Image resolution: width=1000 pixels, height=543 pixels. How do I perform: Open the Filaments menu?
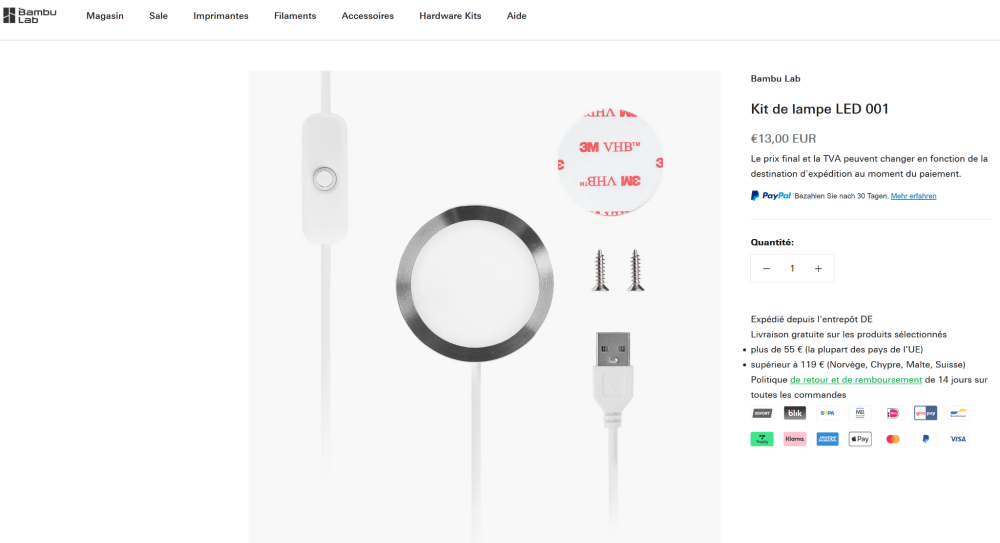(x=295, y=16)
